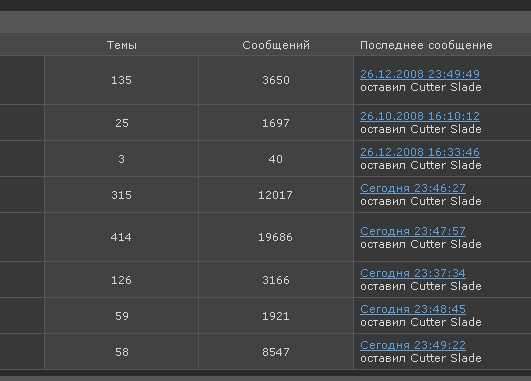Click the topics count 126

point(121,280)
